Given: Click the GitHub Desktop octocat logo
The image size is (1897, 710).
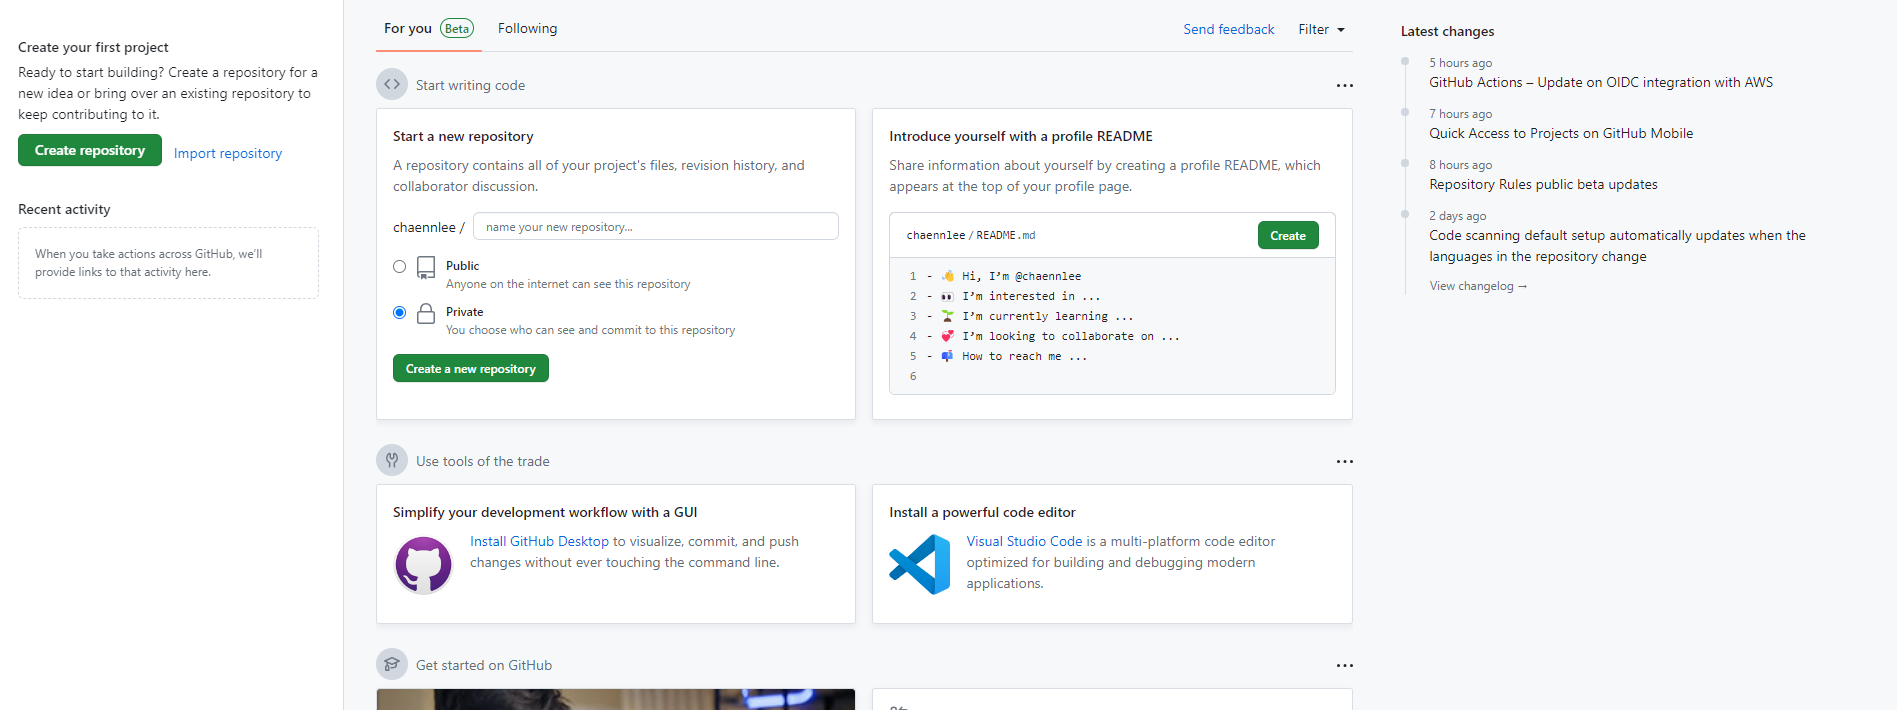Looking at the screenshot, I should tap(424, 565).
